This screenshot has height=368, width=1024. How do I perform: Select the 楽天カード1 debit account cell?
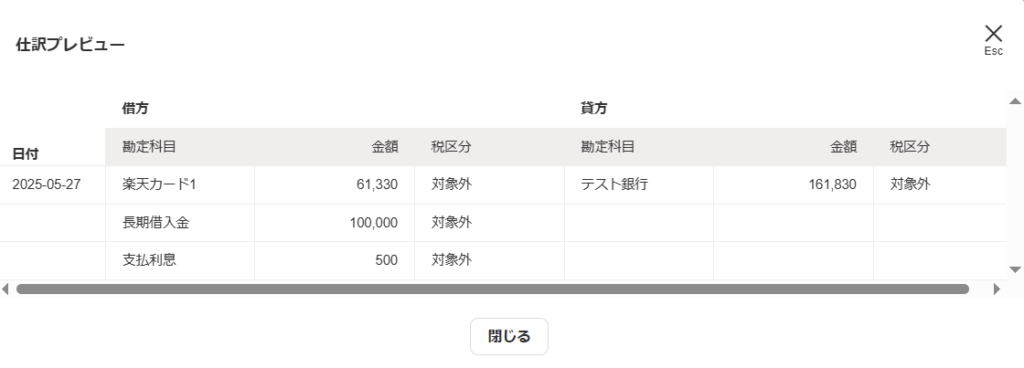click(180, 185)
